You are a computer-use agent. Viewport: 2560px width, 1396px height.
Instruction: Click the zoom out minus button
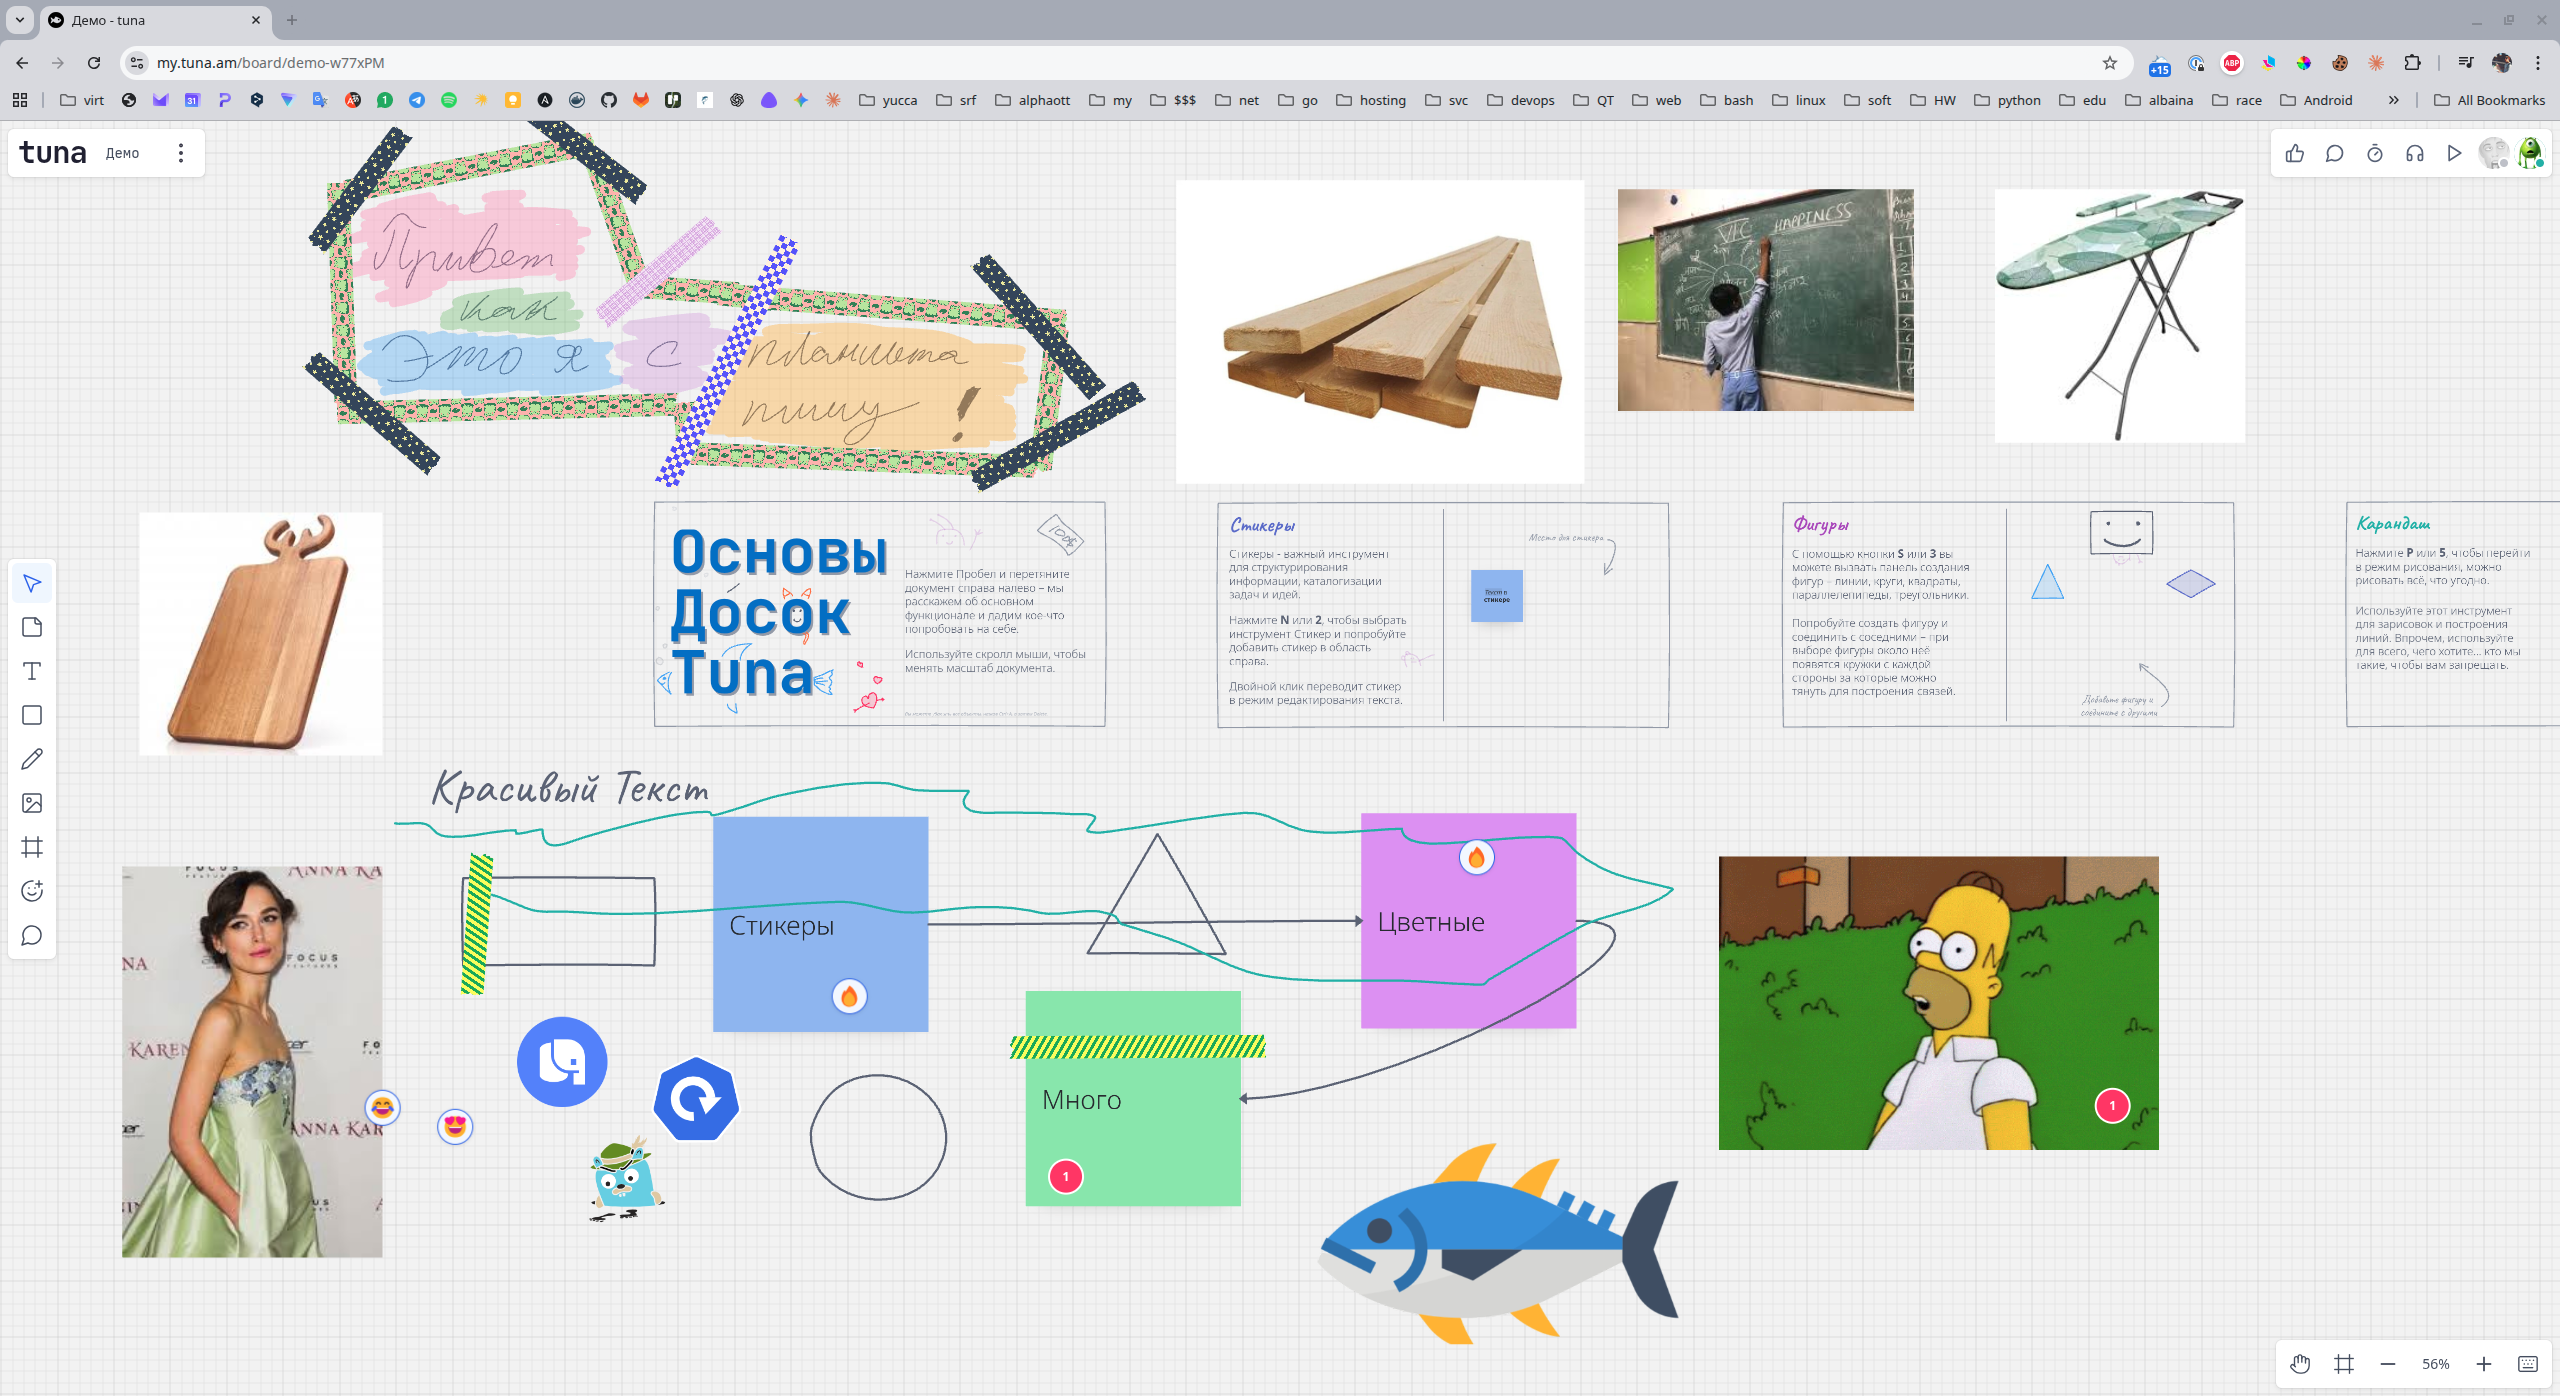(2388, 1364)
